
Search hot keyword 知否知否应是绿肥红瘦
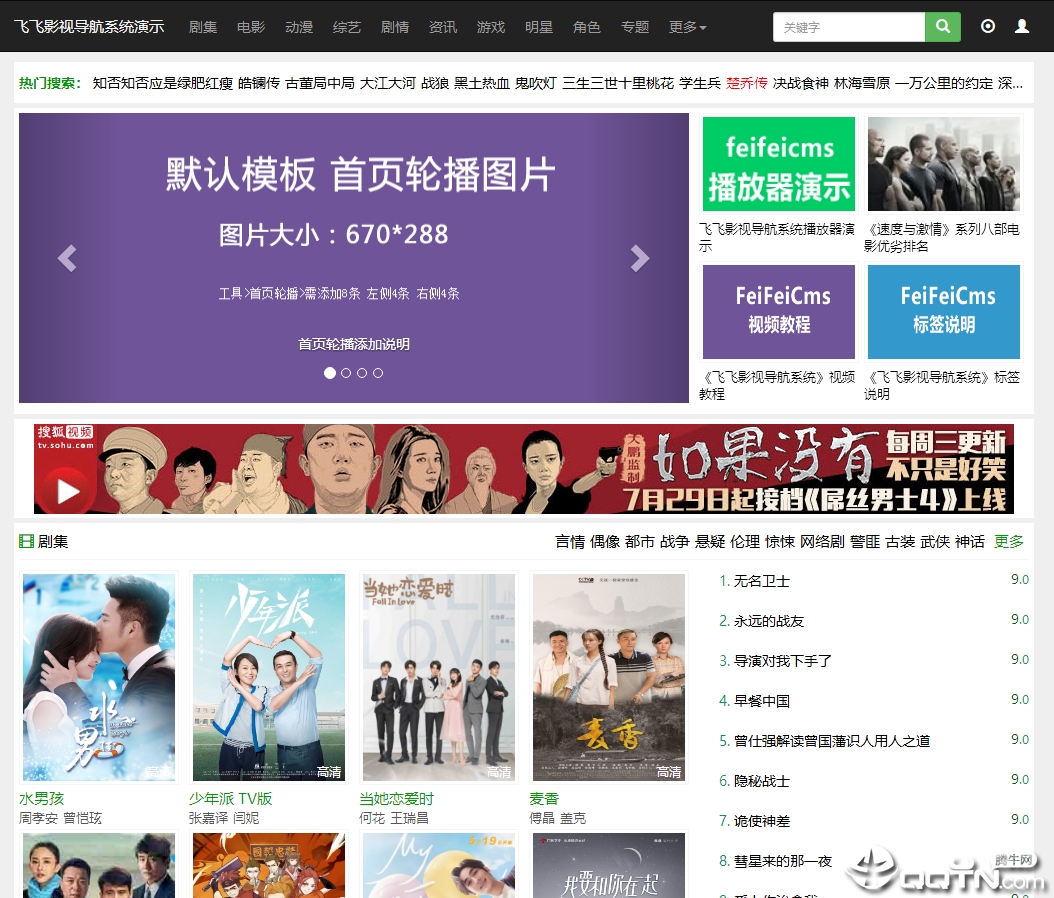tap(163, 83)
